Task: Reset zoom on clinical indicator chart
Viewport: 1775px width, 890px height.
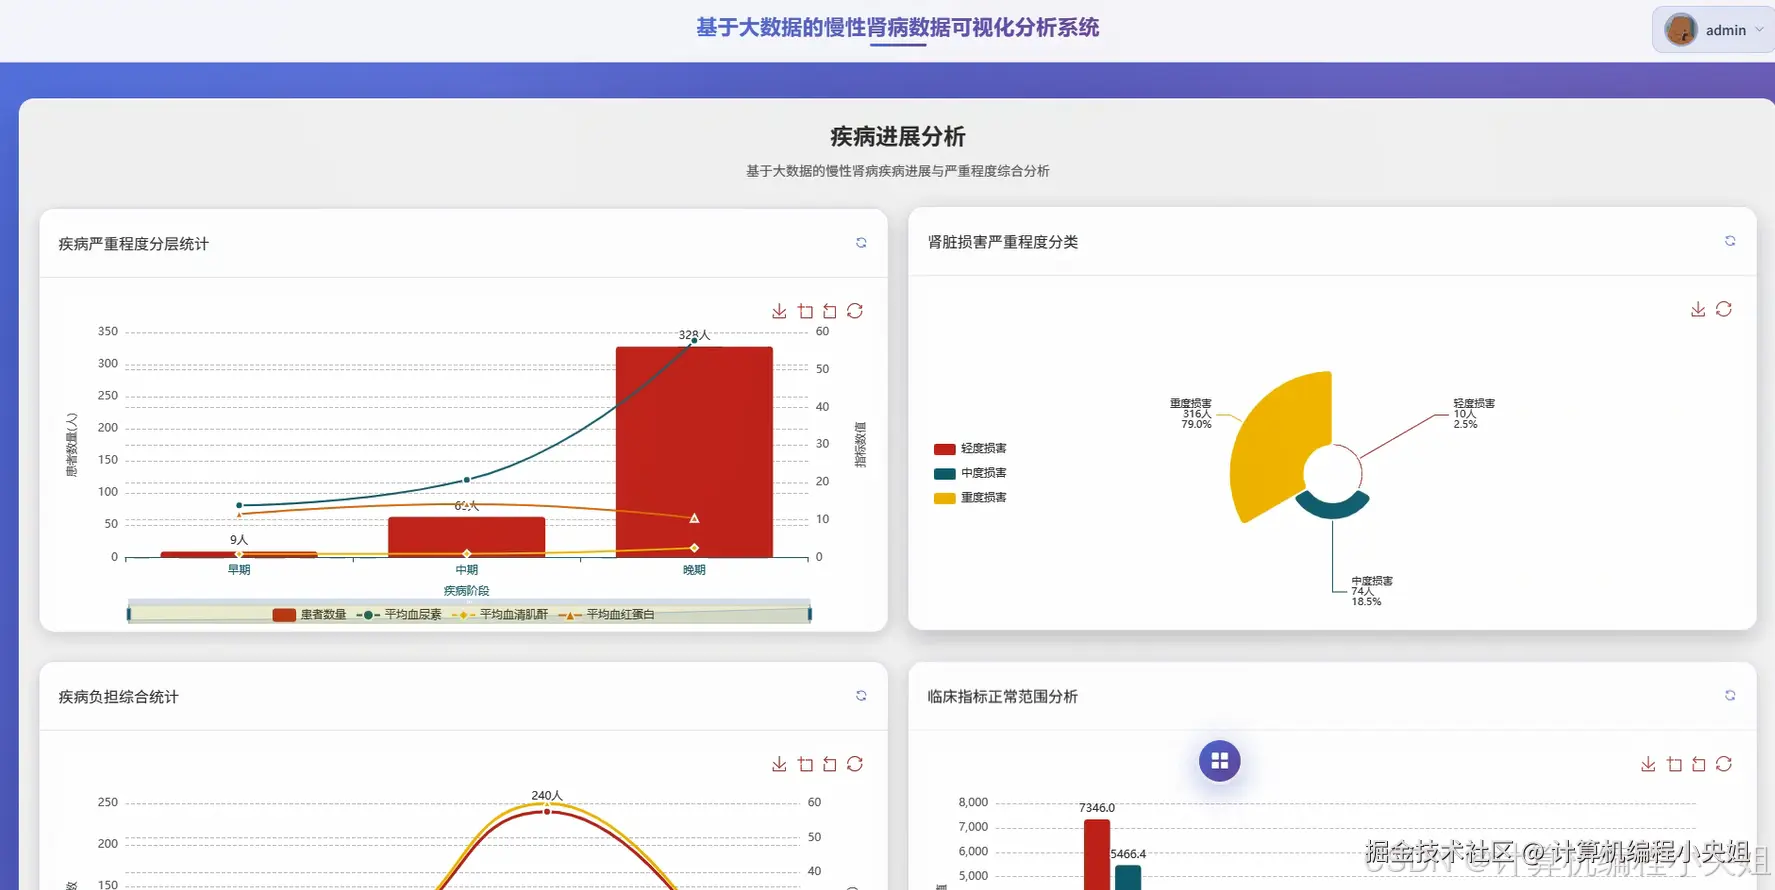Action: point(1699,764)
